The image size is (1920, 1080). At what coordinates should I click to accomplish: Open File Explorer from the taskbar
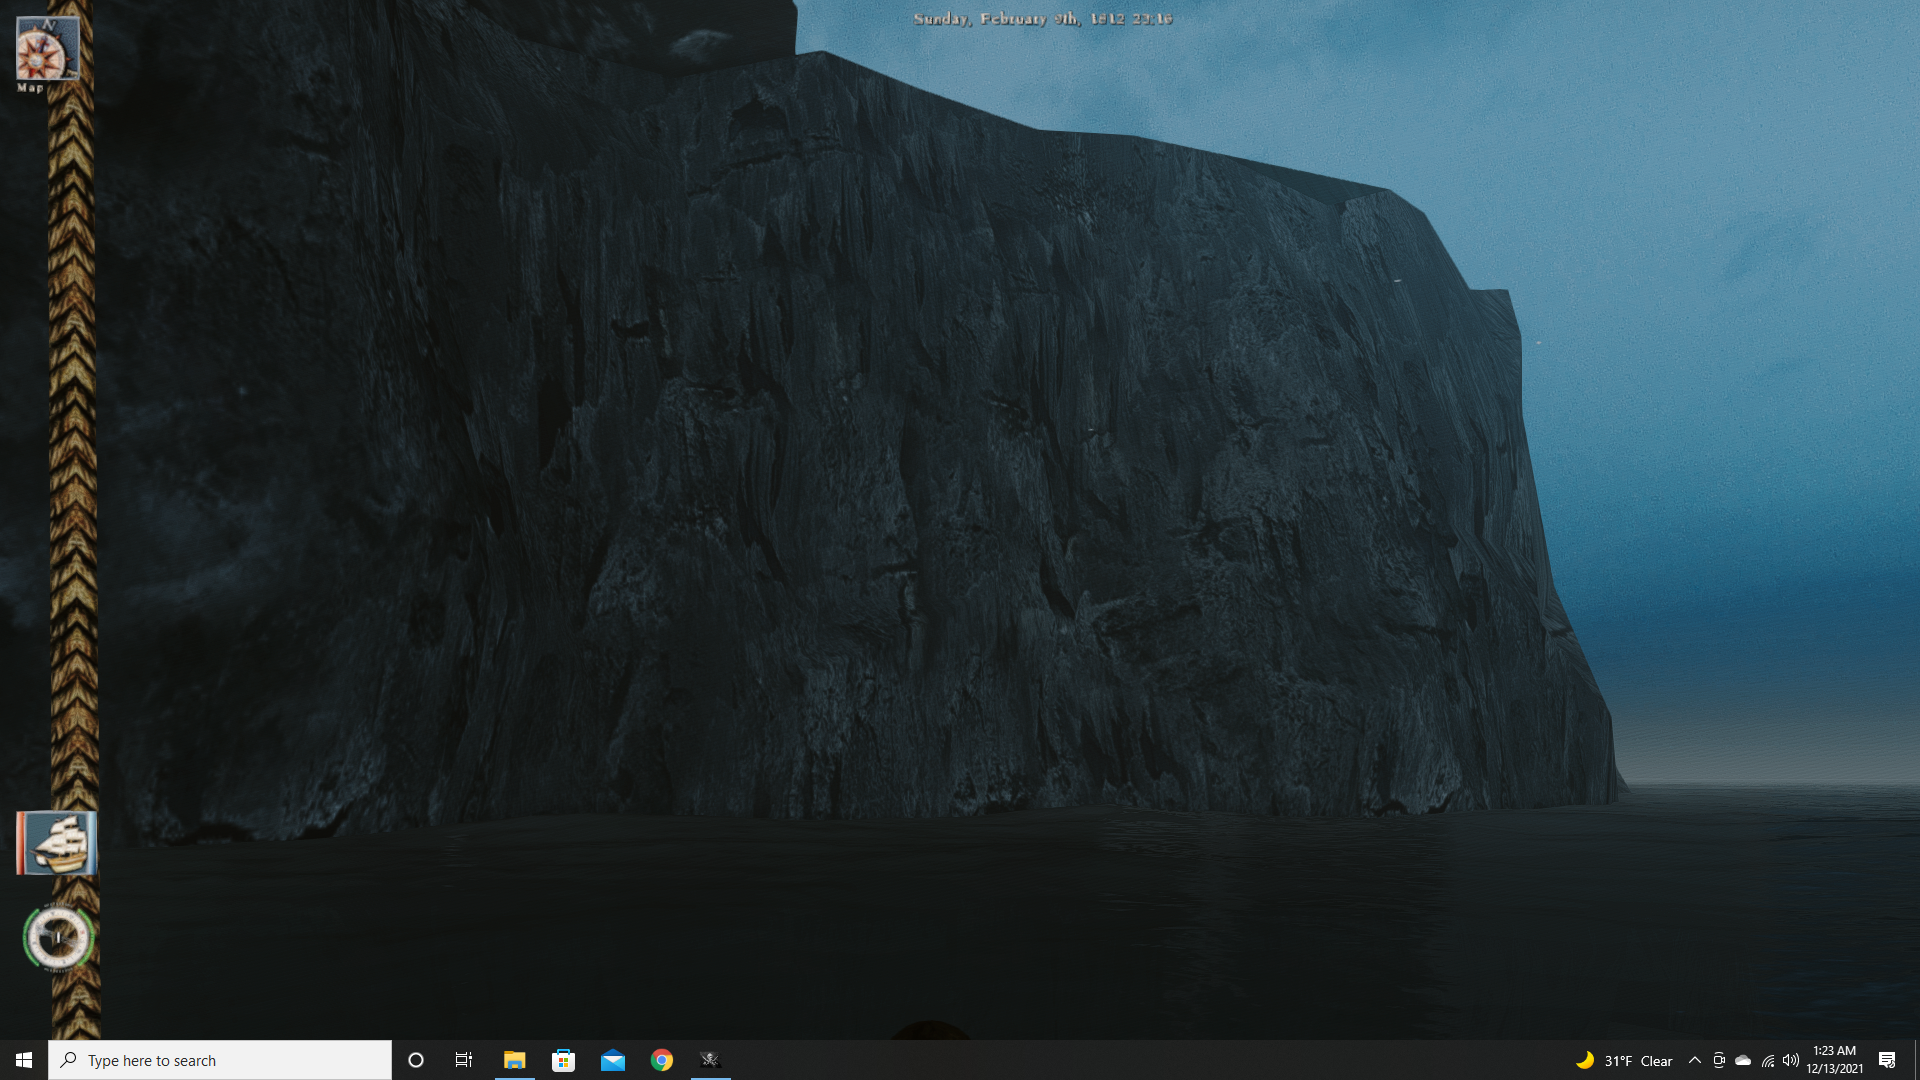pos(514,1060)
